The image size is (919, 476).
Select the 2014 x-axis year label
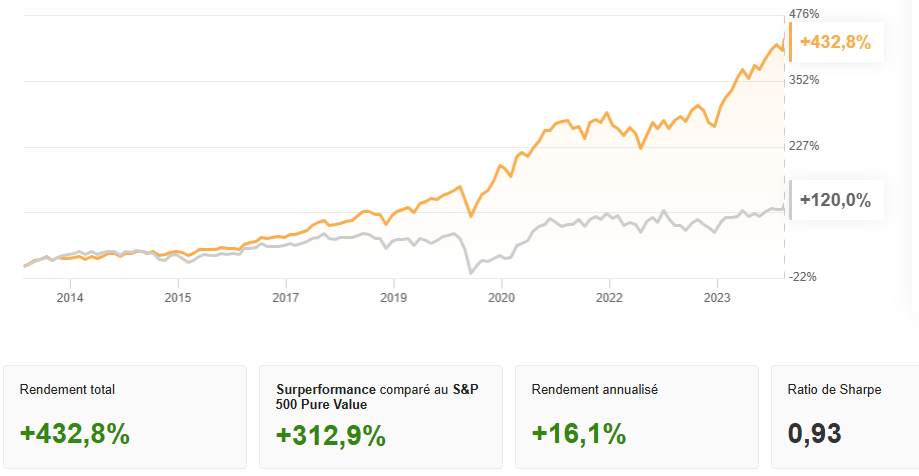(70, 297)
